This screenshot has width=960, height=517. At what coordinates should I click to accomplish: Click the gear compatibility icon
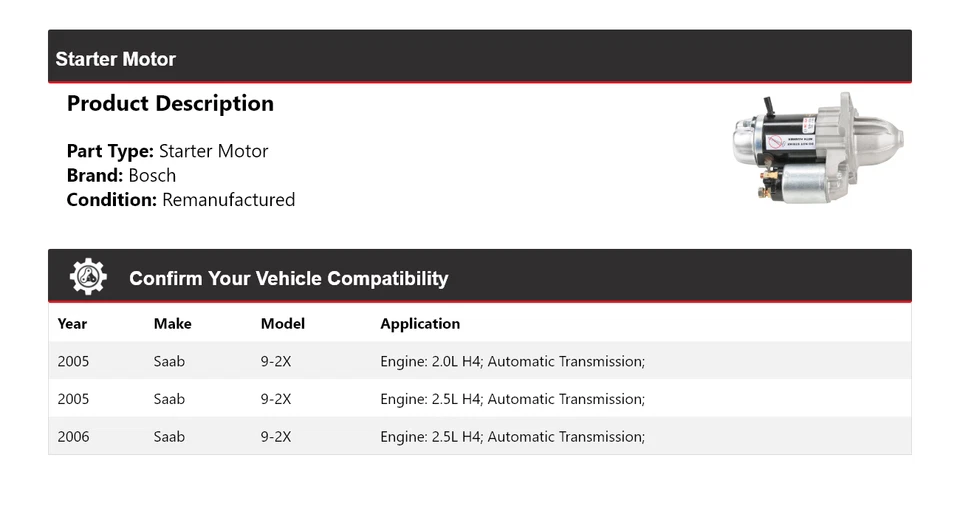click(x=88, y=277)
